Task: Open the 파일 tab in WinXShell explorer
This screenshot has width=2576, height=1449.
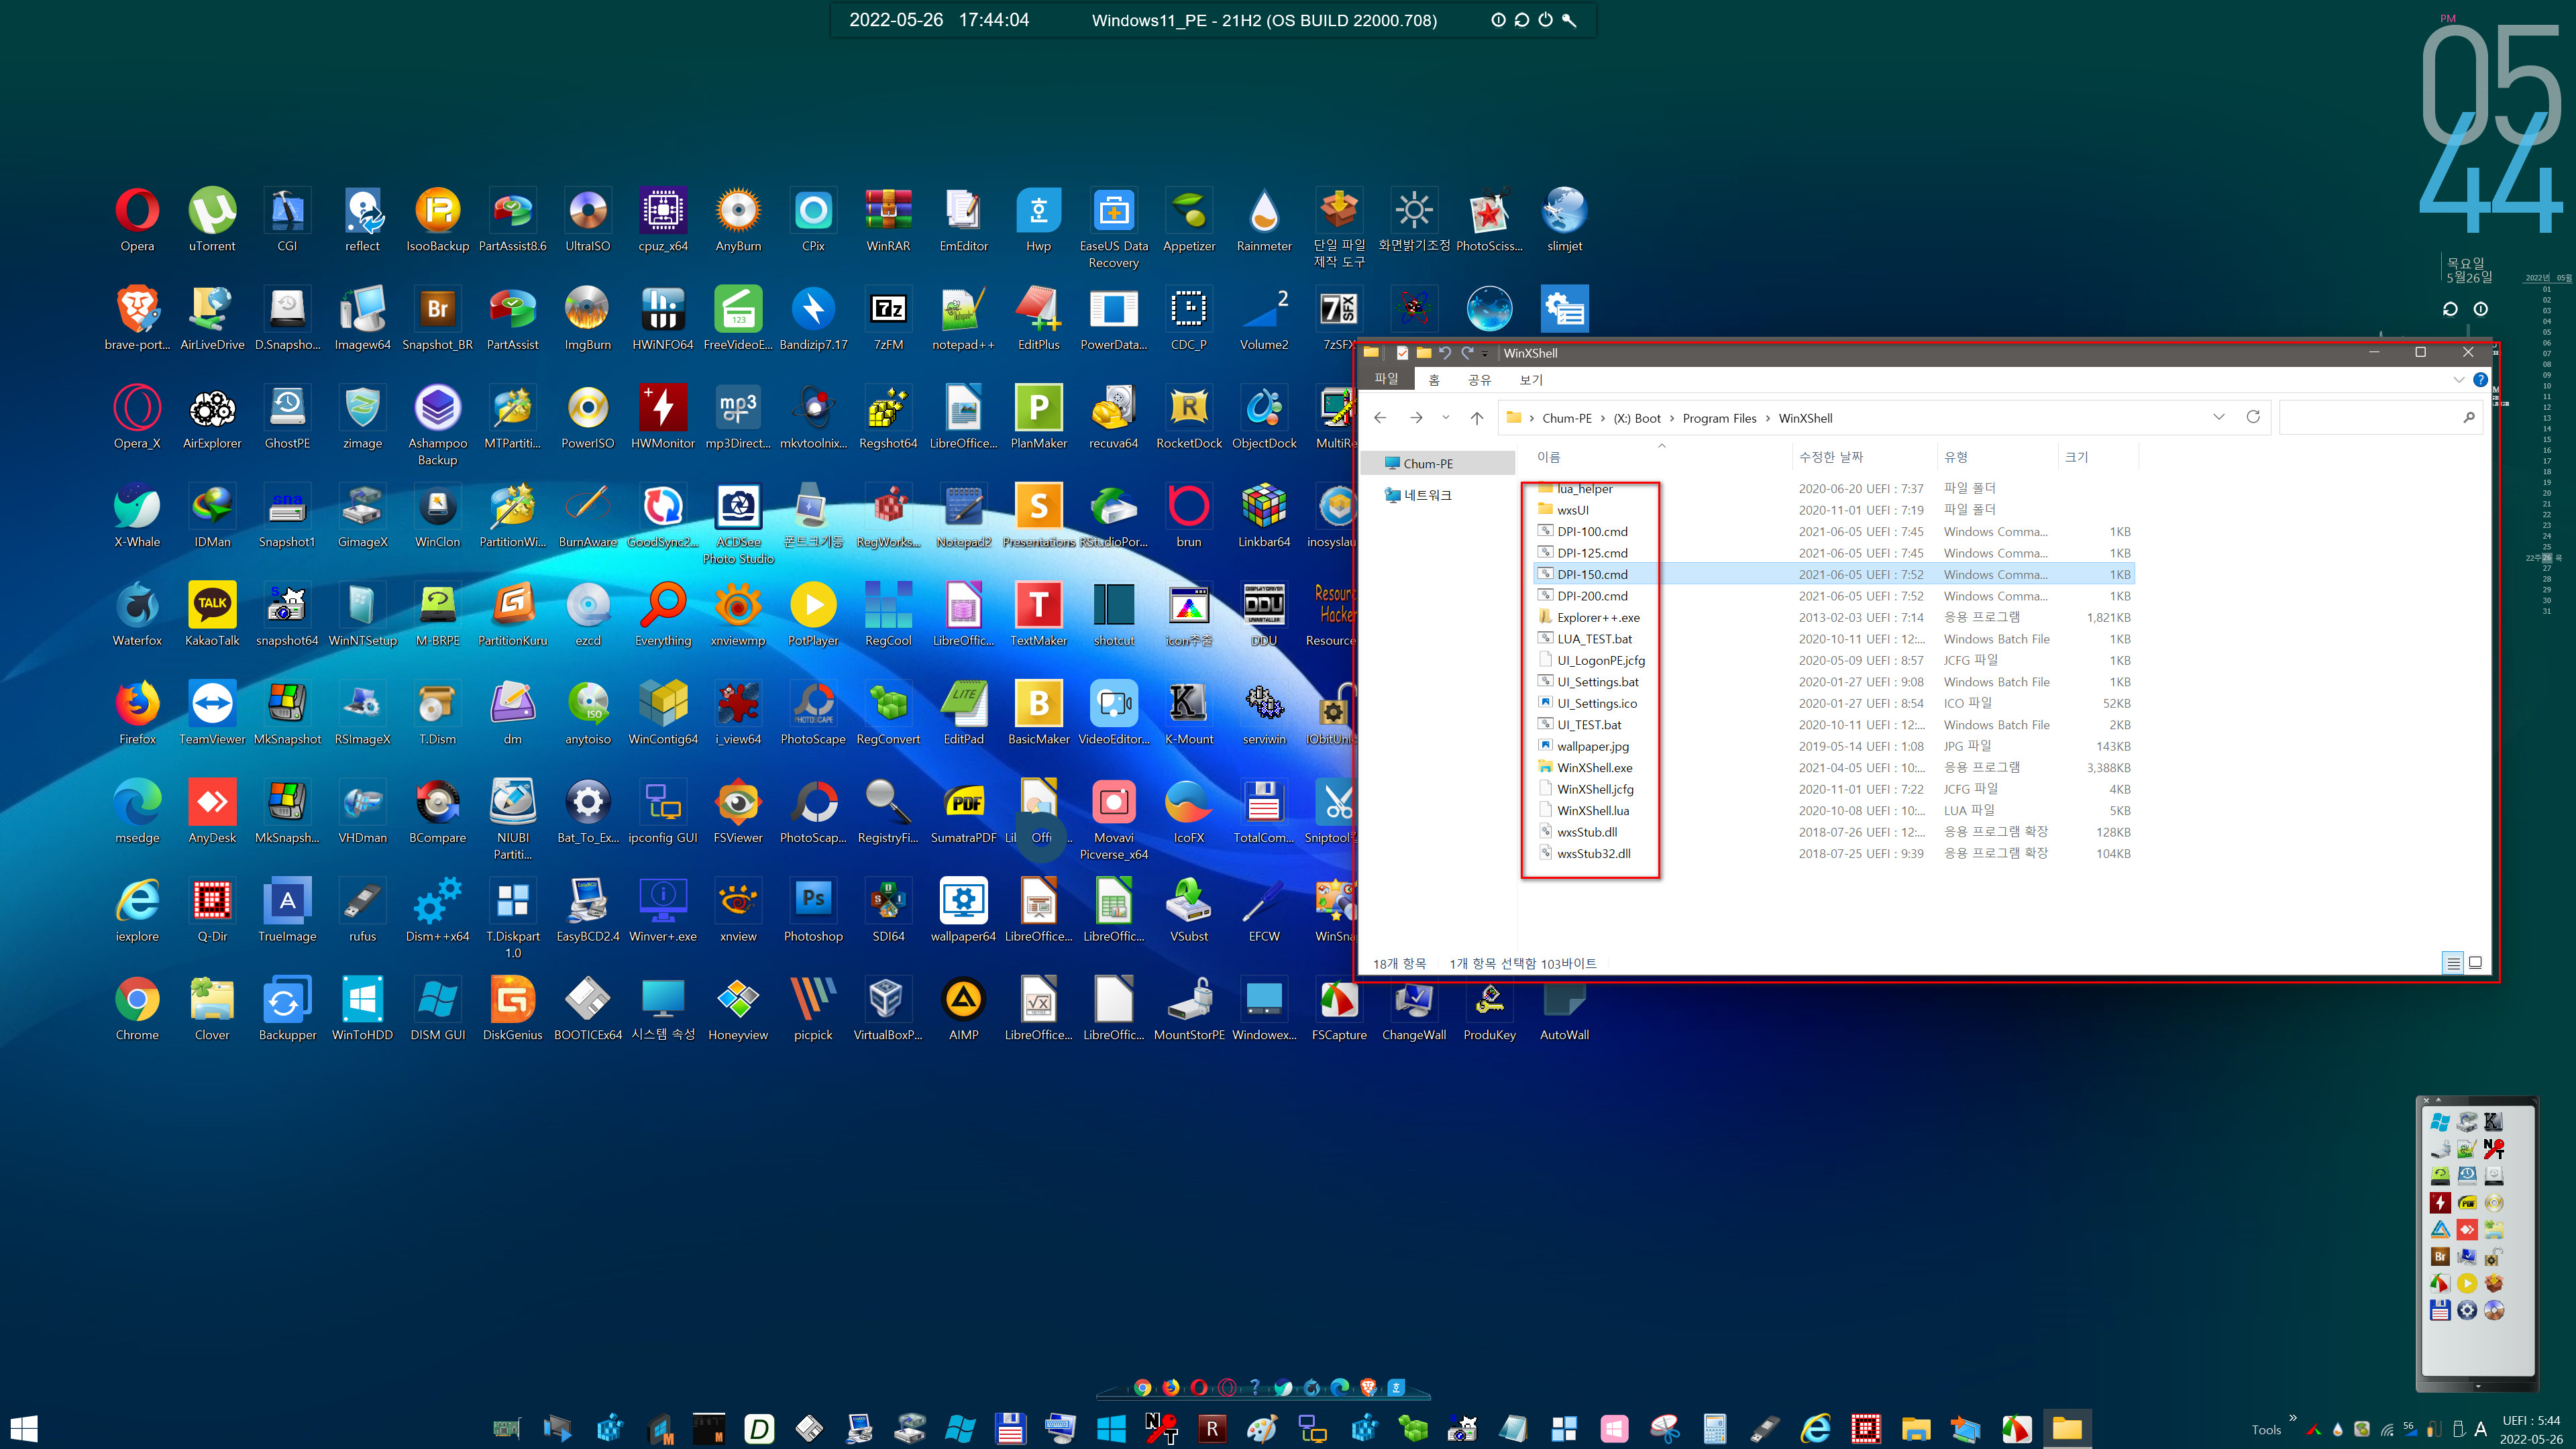Action: pyautogui.click(x=1386, y=379)
